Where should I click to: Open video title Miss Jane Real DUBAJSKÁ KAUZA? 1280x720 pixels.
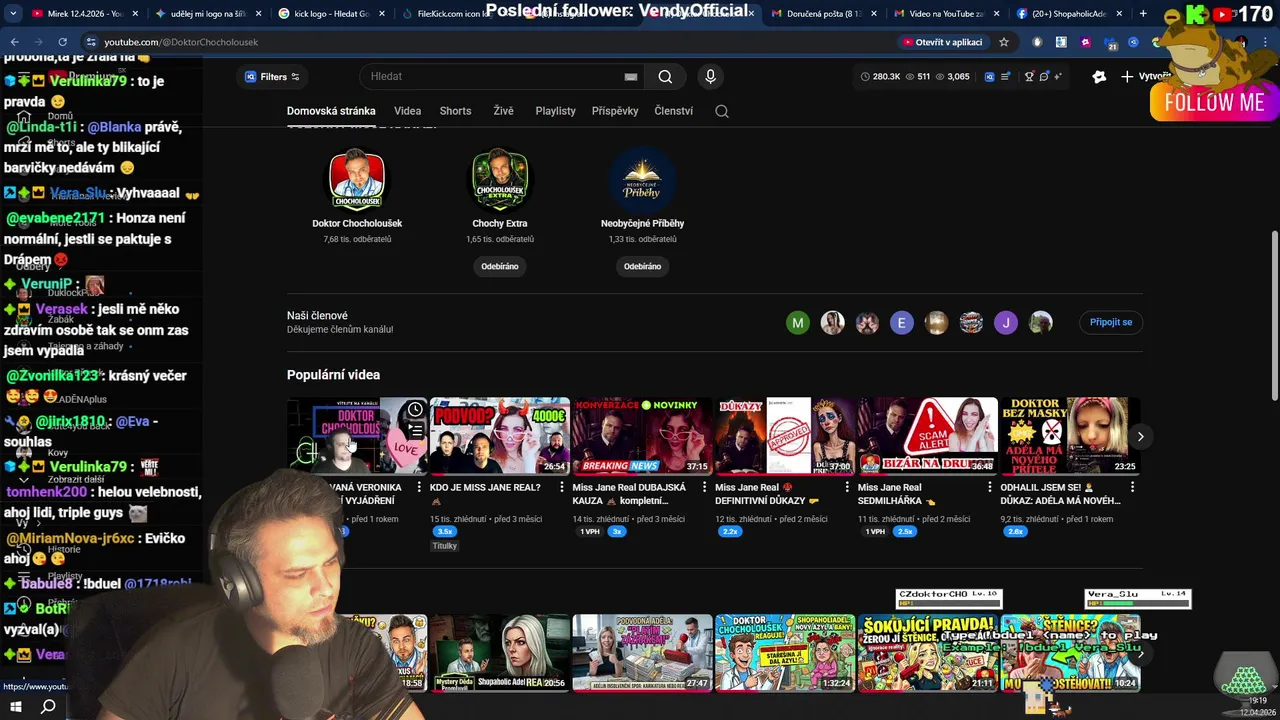629,494
